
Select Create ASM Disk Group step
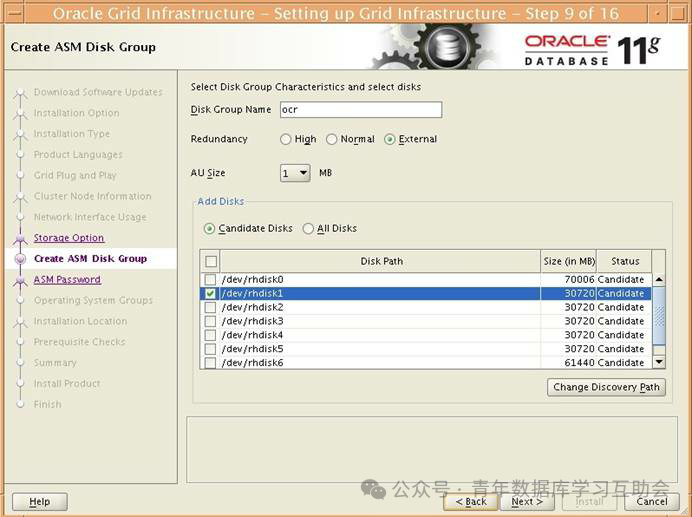90,259
